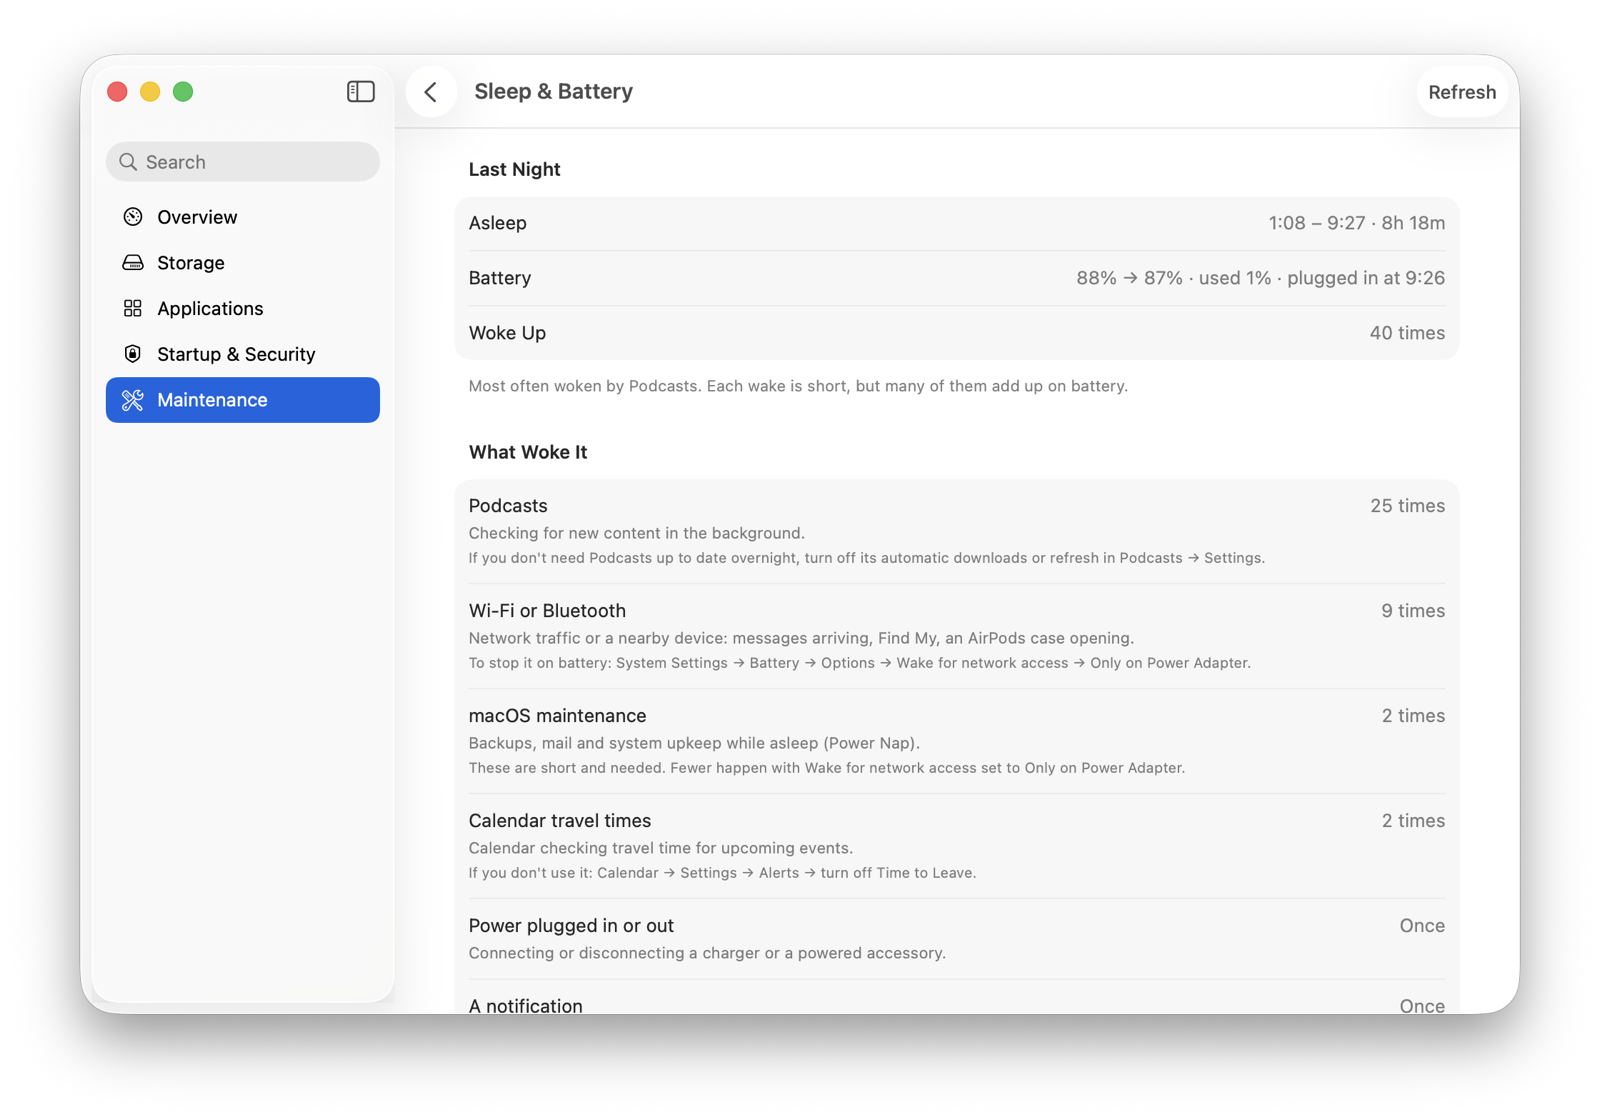Click the 2 times count for macOS maintenance
This screenshot has width=1600, height=1120.
1413,716
